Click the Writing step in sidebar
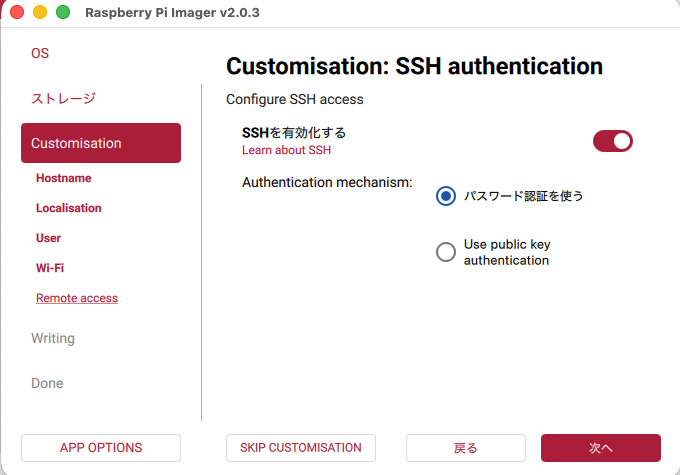This screenshot has height=475, width=680. [x=53, y=338]
